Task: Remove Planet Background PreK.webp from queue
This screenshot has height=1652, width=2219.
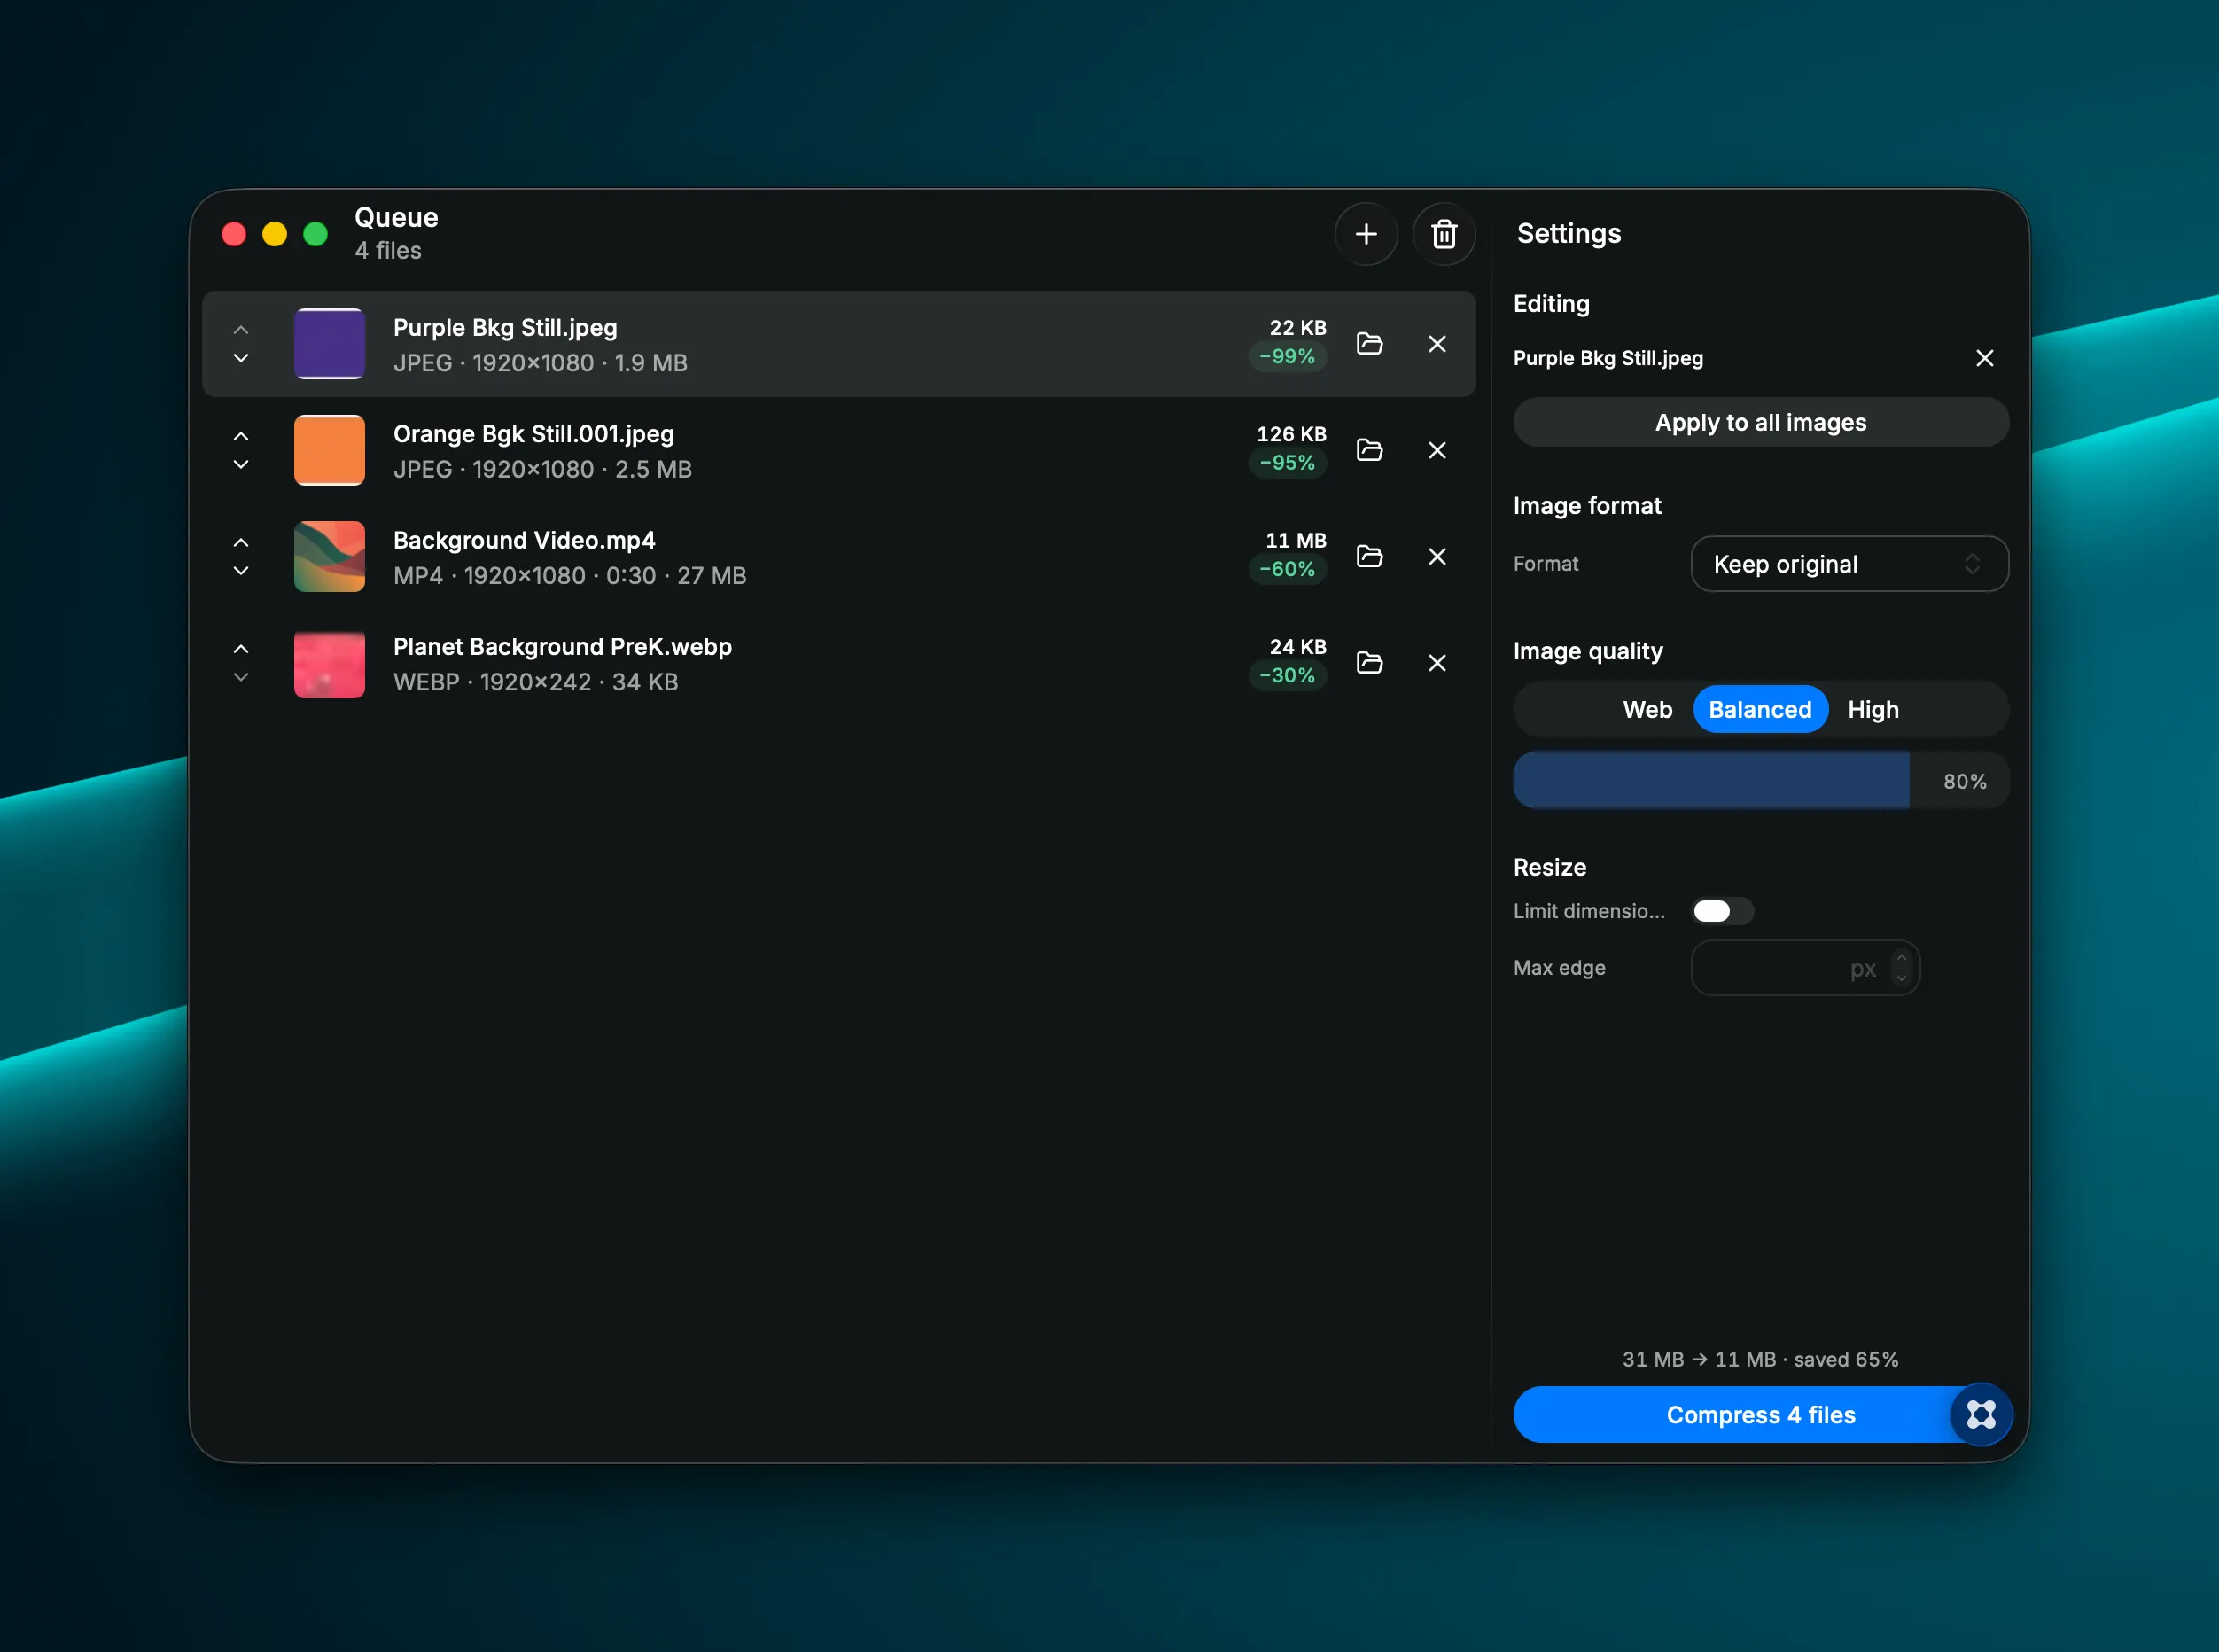Action: 1437,663
